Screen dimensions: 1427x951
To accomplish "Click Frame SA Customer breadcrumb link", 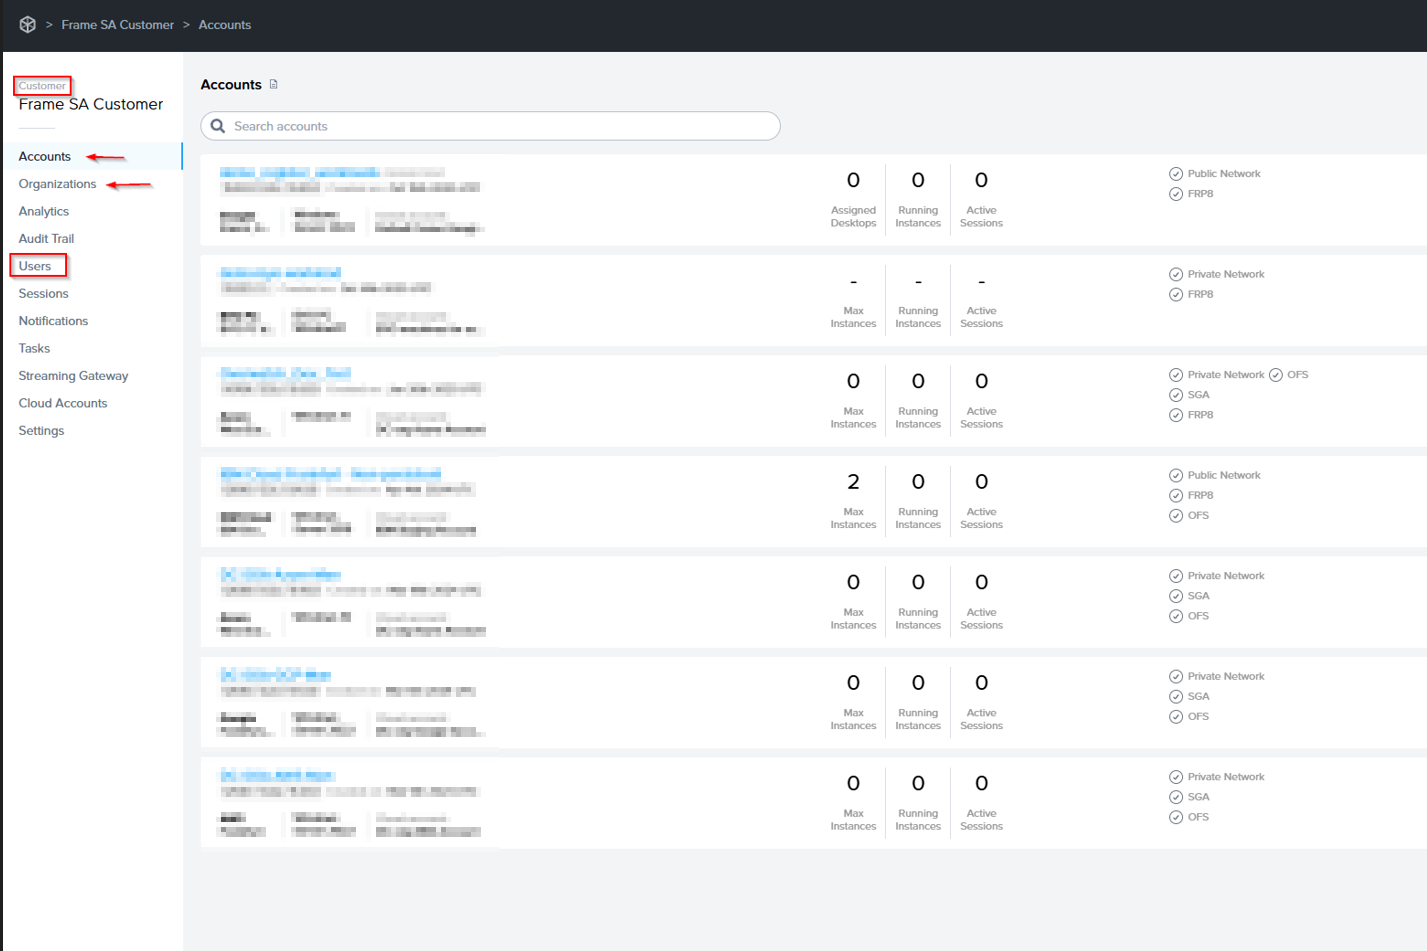I will coord(117,25).
